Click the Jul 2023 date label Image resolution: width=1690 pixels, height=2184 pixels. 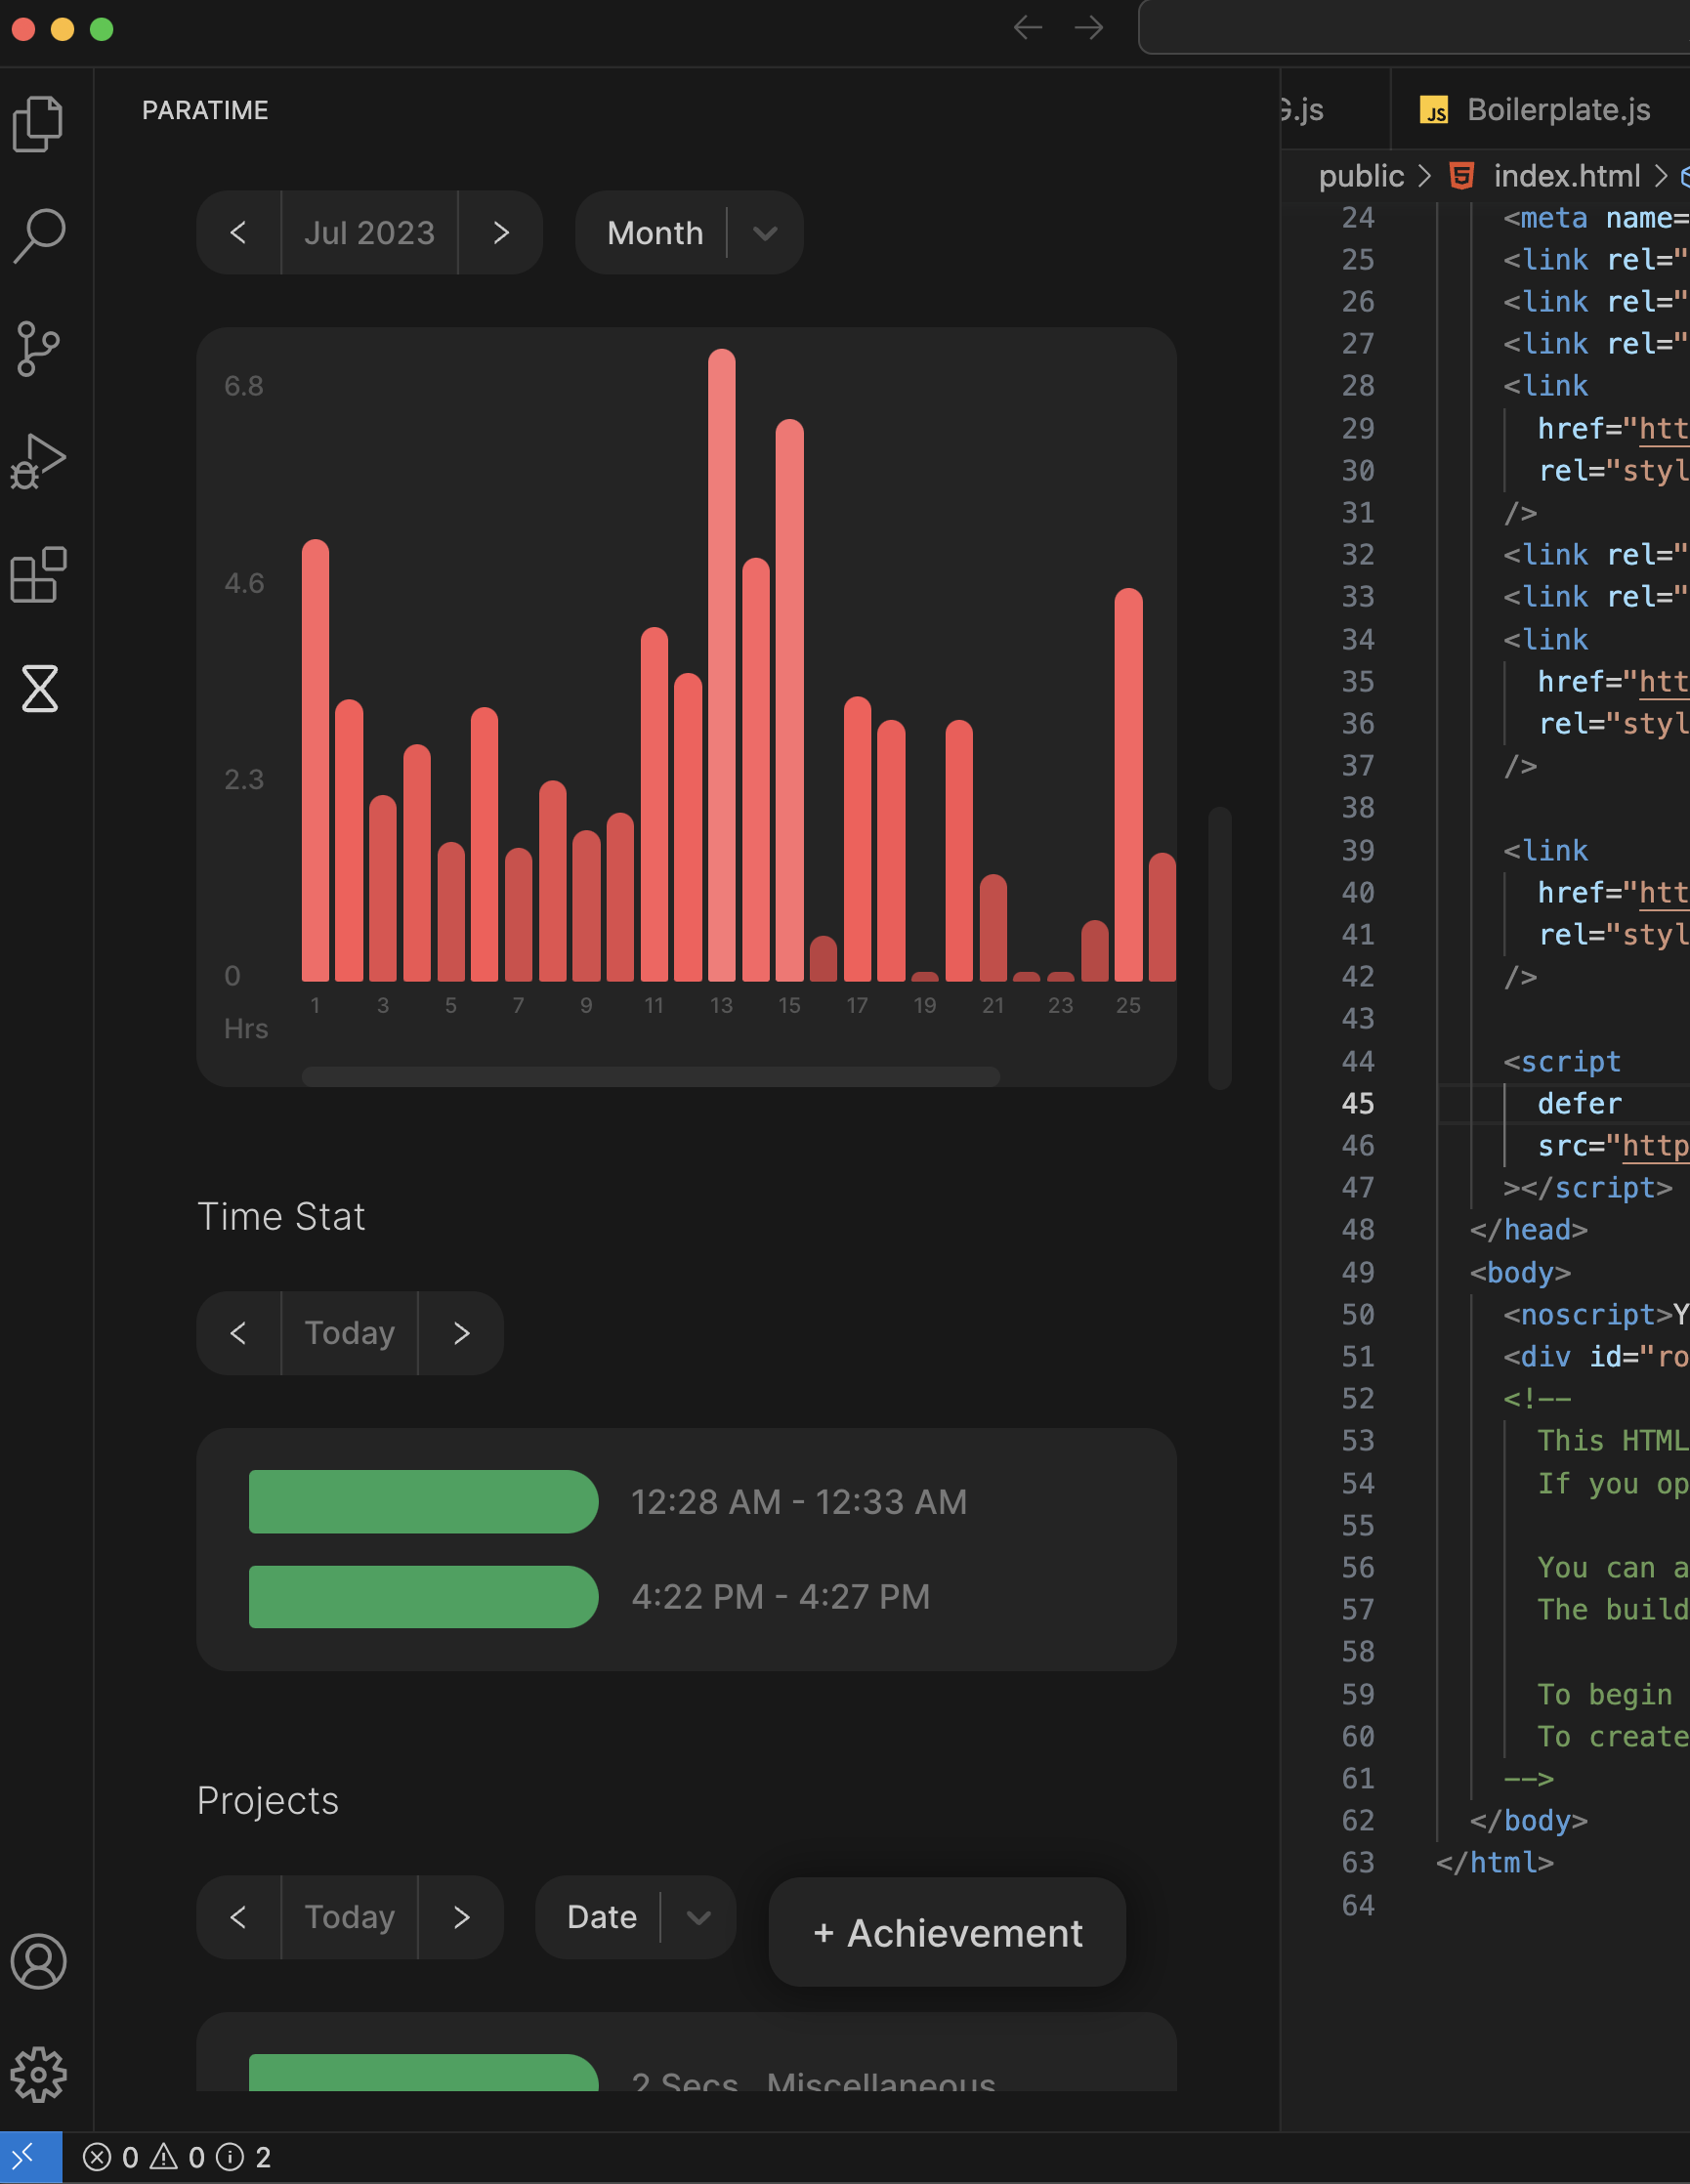point(370,233)
